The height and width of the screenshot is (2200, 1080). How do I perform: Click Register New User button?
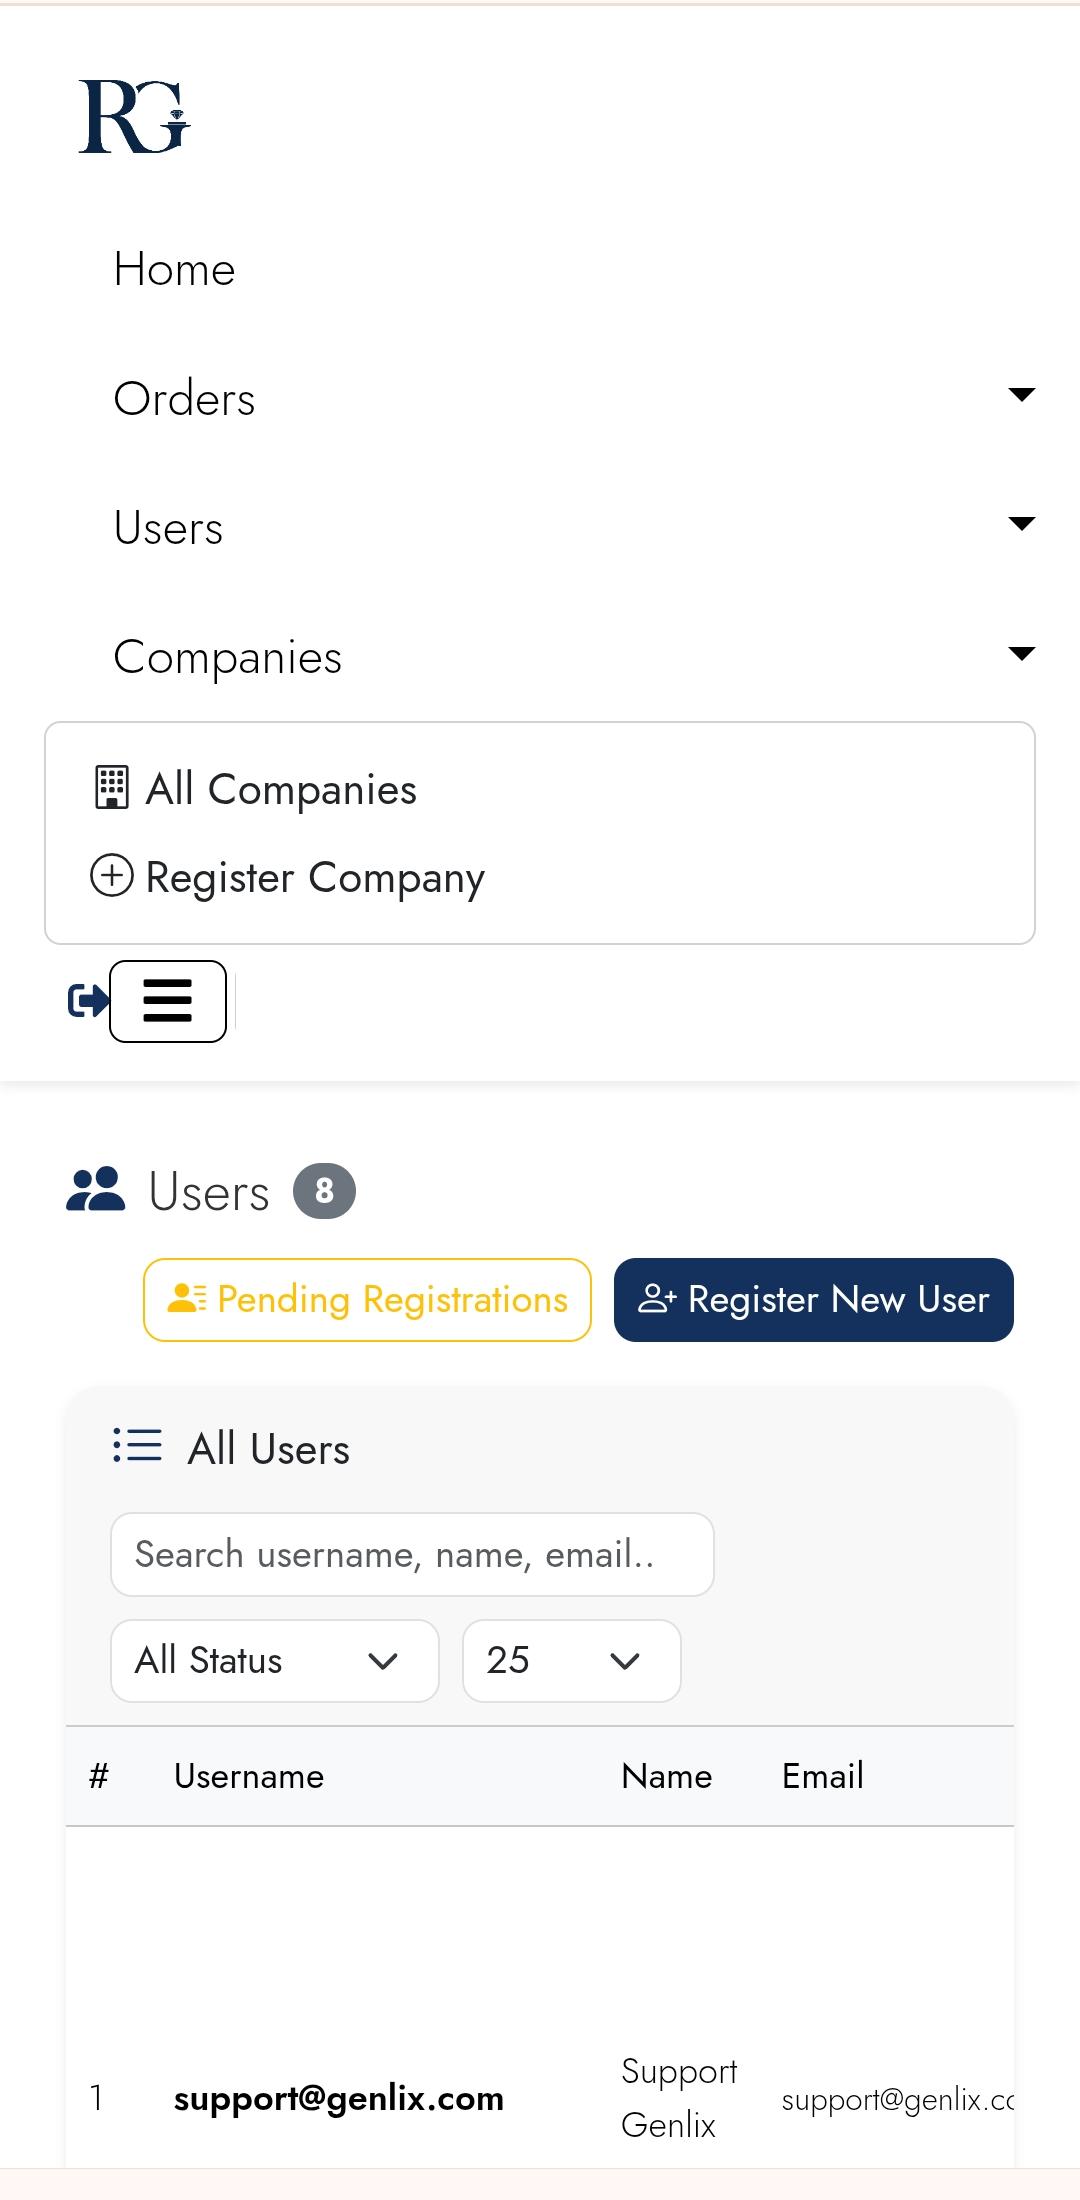tap(813, 1299)
